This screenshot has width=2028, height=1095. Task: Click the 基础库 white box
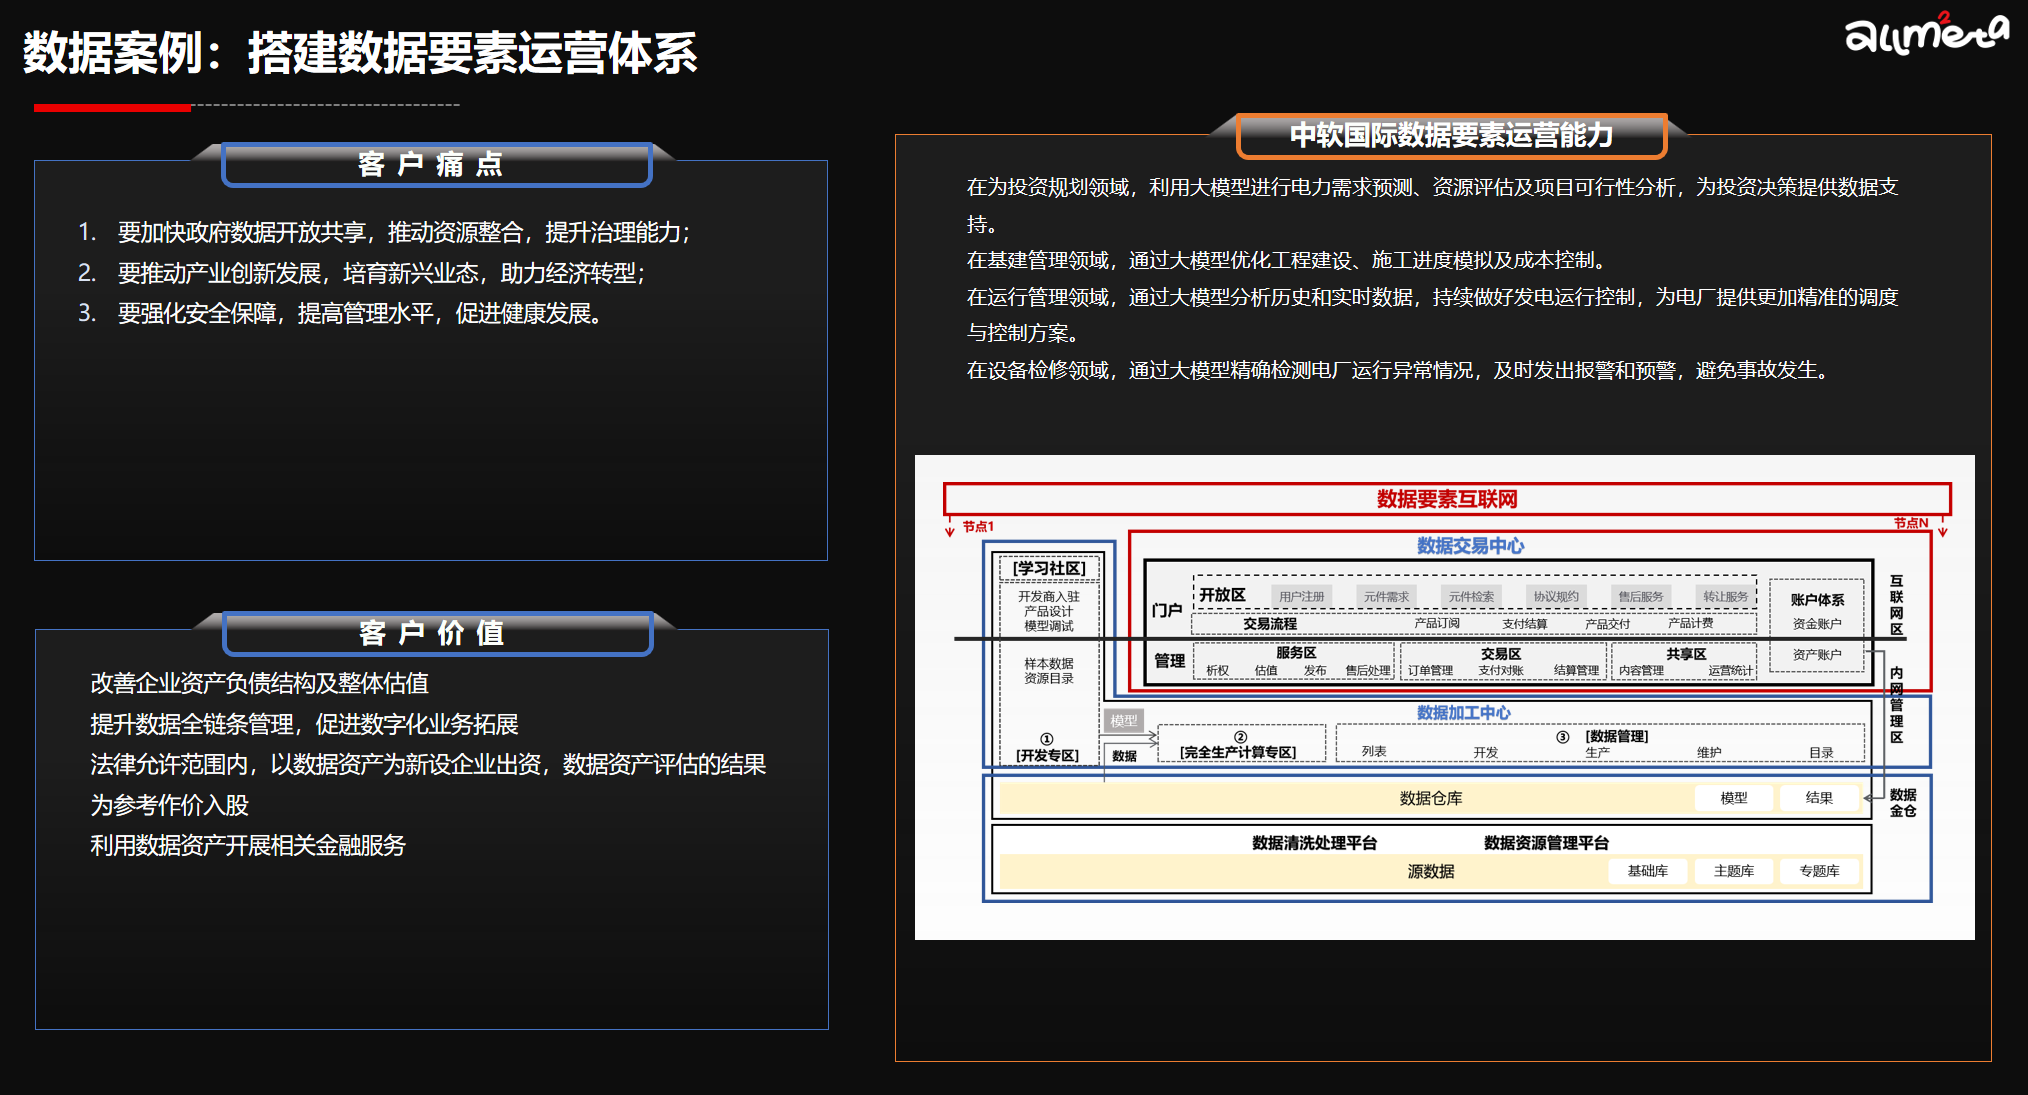click(1647, 871)
